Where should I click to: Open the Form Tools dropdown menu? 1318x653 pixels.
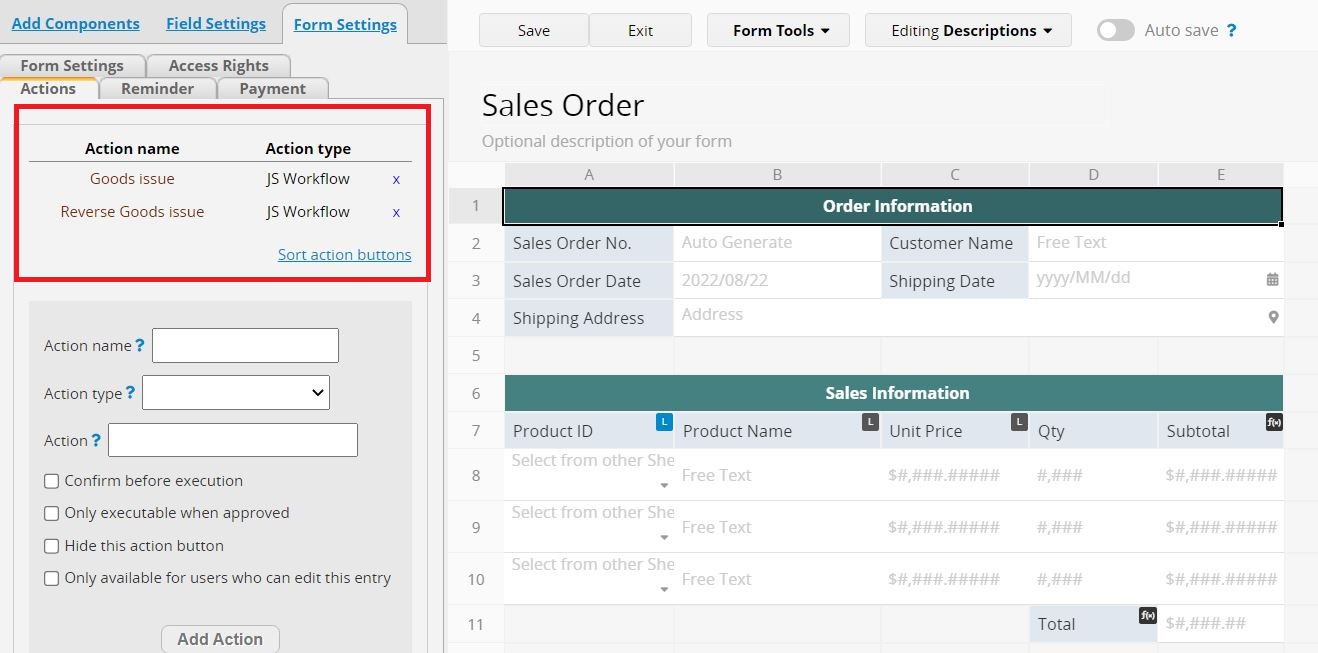coord(778,30)
